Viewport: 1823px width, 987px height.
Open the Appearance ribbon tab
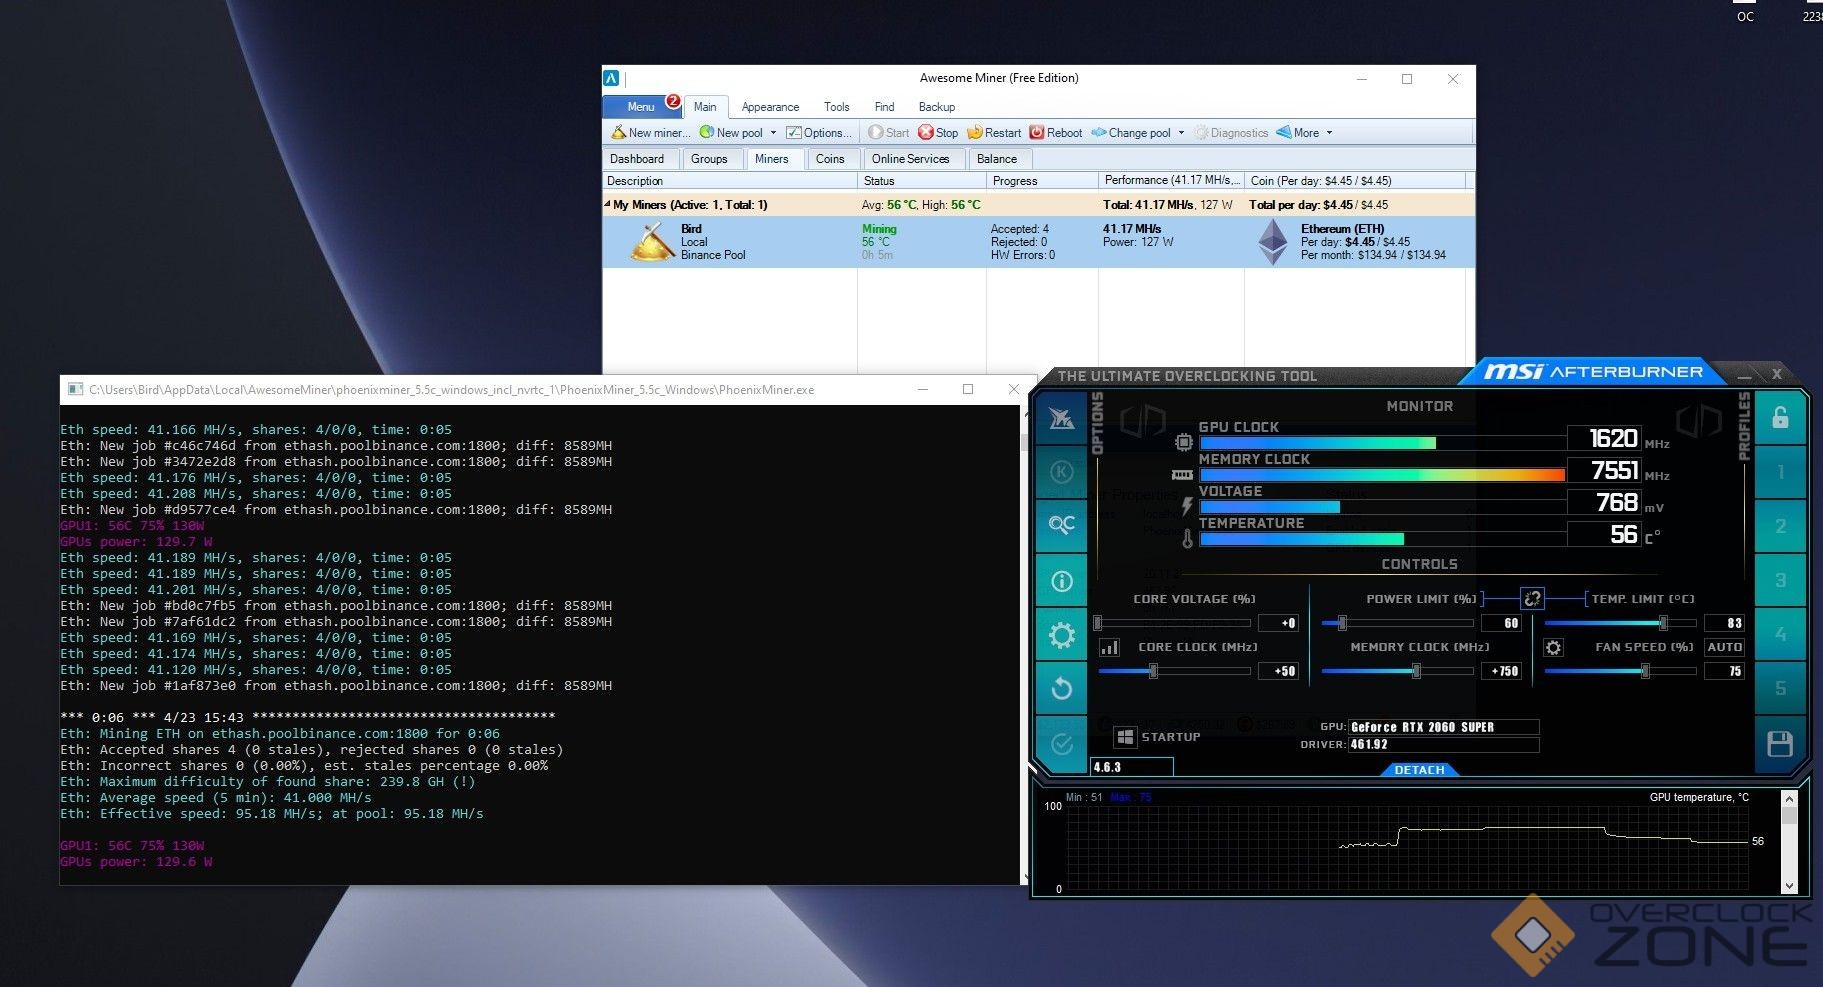770,107
